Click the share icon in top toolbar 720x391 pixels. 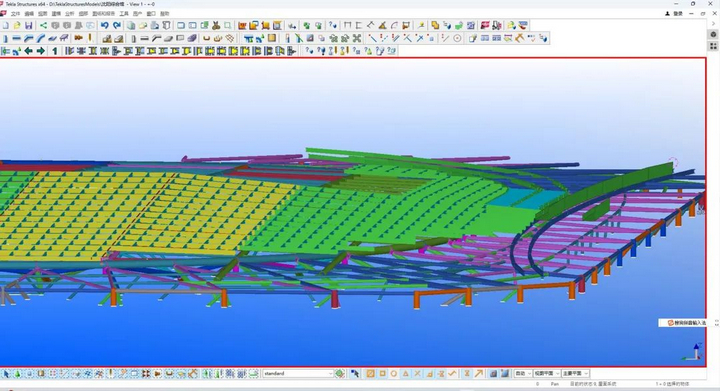[43, 25]
